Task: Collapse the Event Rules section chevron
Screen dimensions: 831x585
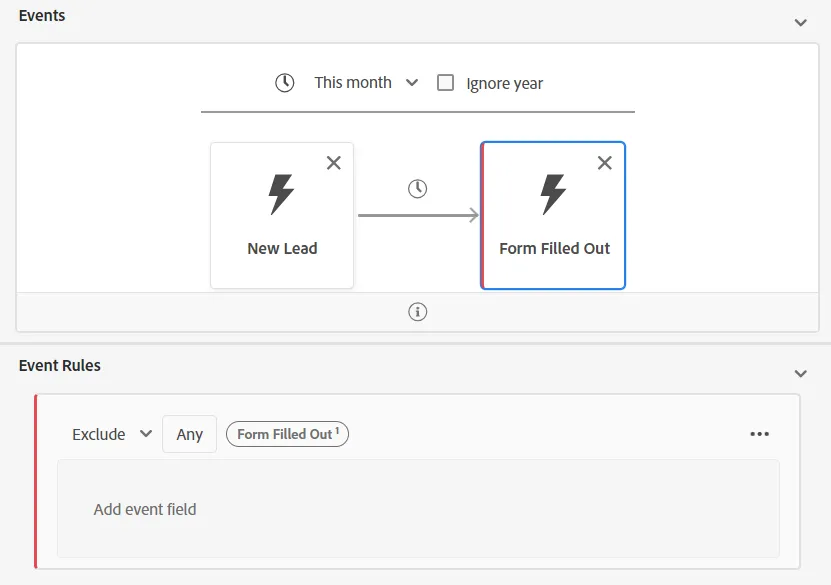Action: click(x=801, y=374)
